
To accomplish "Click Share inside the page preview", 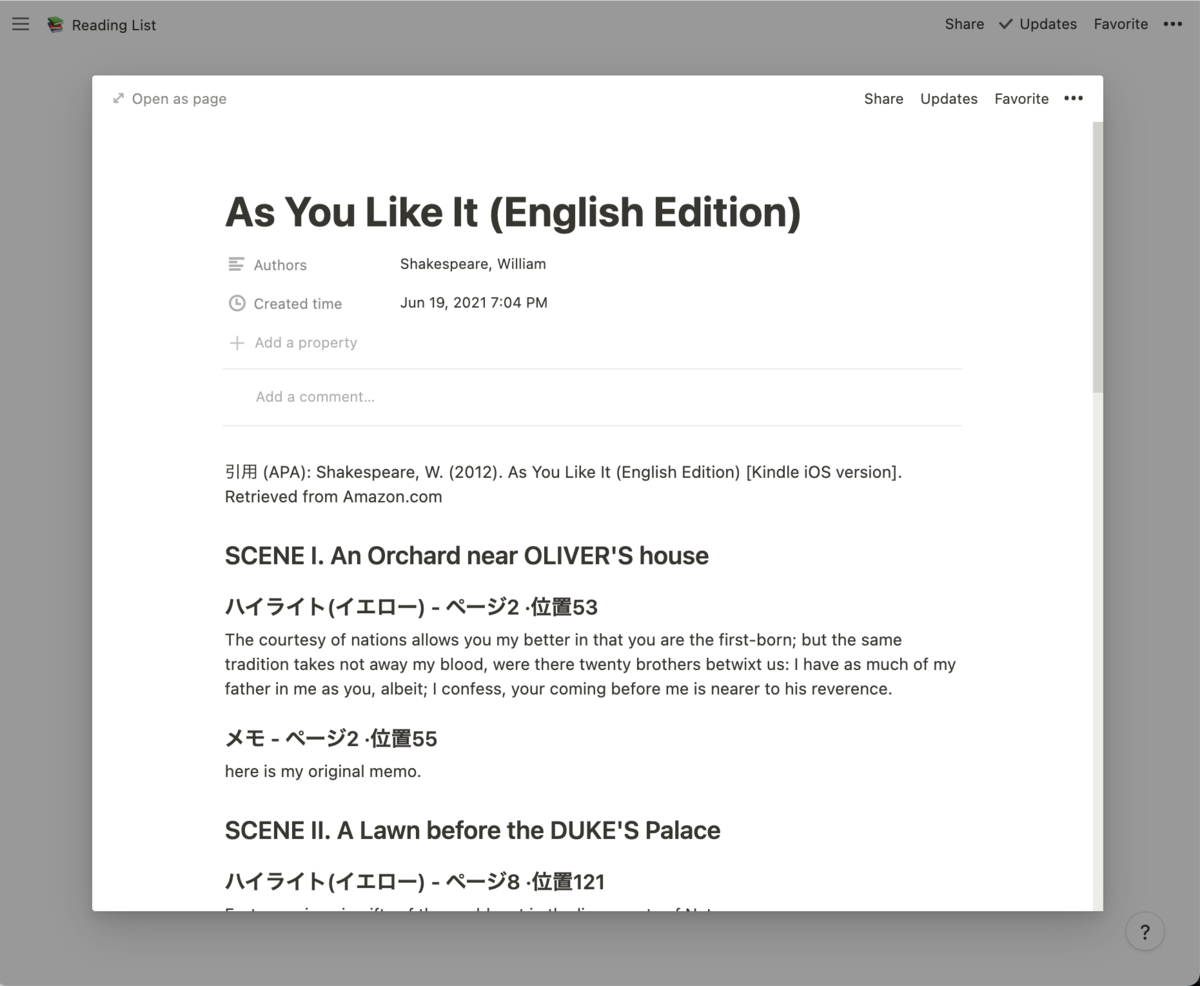I will [x=883, y=98].
